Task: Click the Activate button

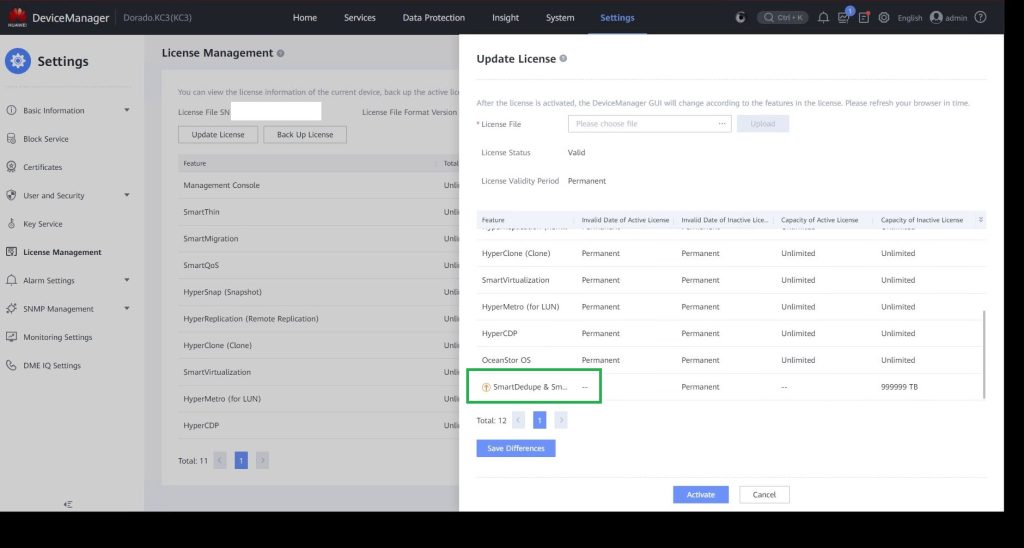Action: click(x=700, y=494)
